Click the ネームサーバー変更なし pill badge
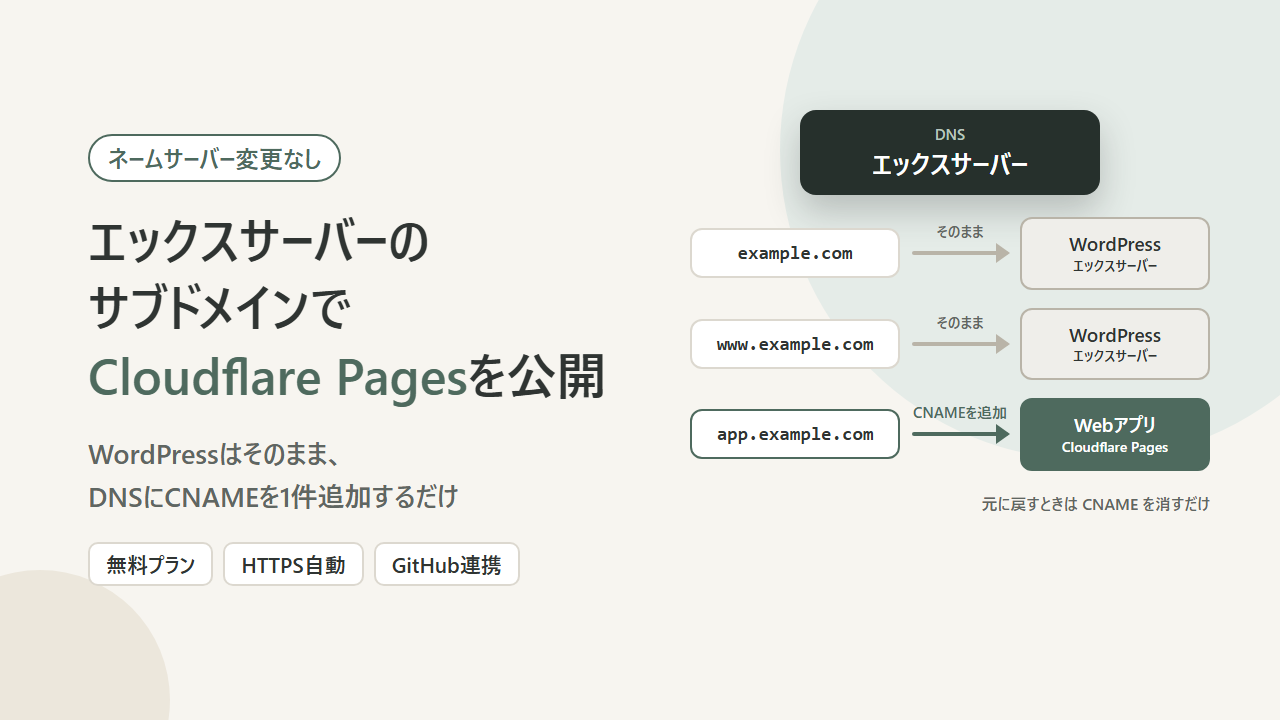Screen dimensions: 1280x720 (x=214, y=158)
